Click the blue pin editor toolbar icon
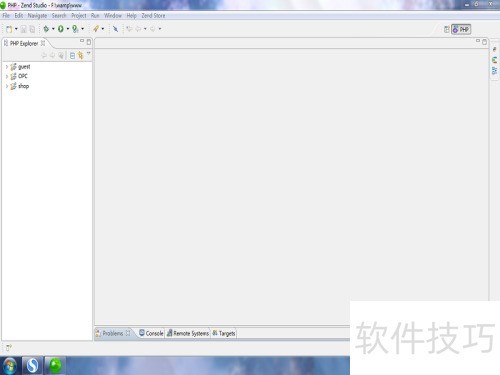The image size is (500, 375). click(115, 29)
